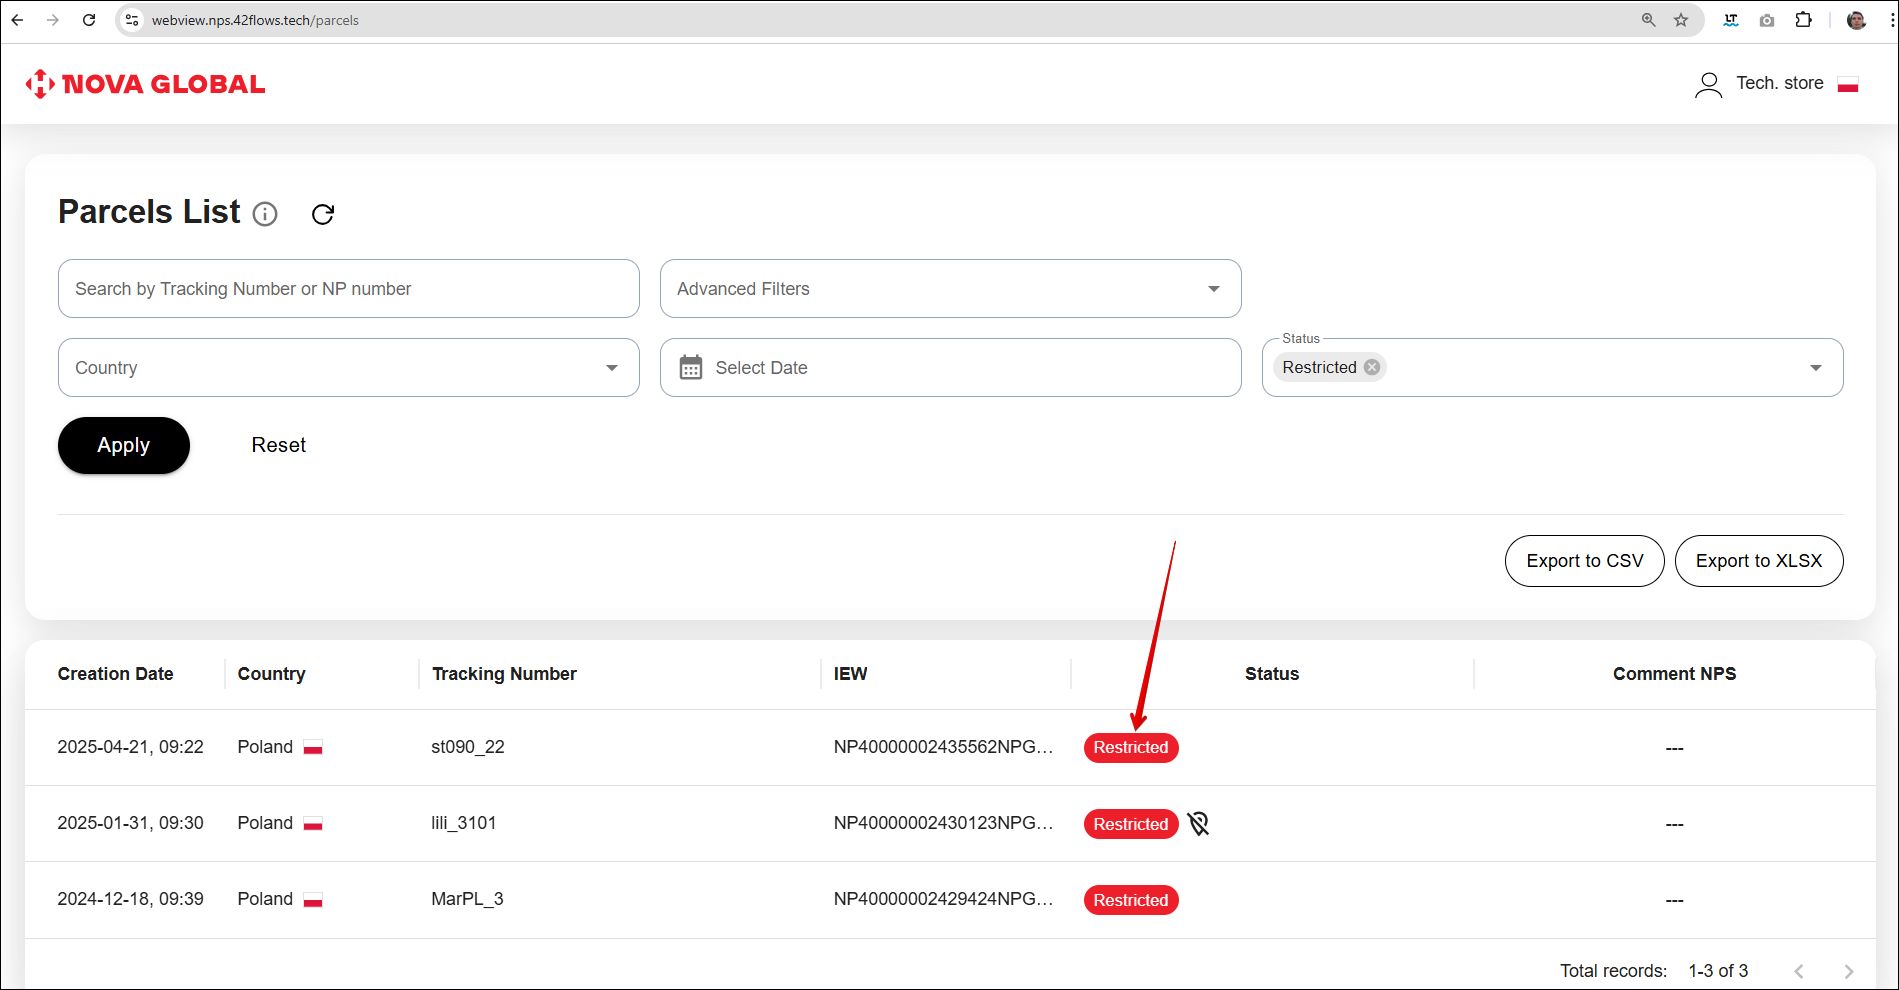Refresh the parcels list
The width and height of the screenshot is (1899, 990).
[x=323, y=214]
